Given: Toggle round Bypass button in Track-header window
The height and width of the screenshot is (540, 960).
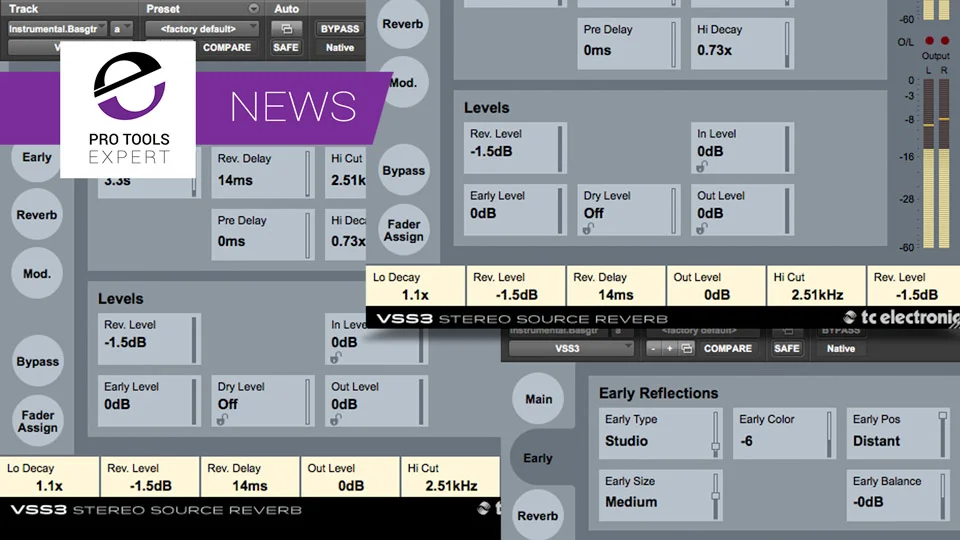Looking at the screenshot, I should tap(37, 361).
